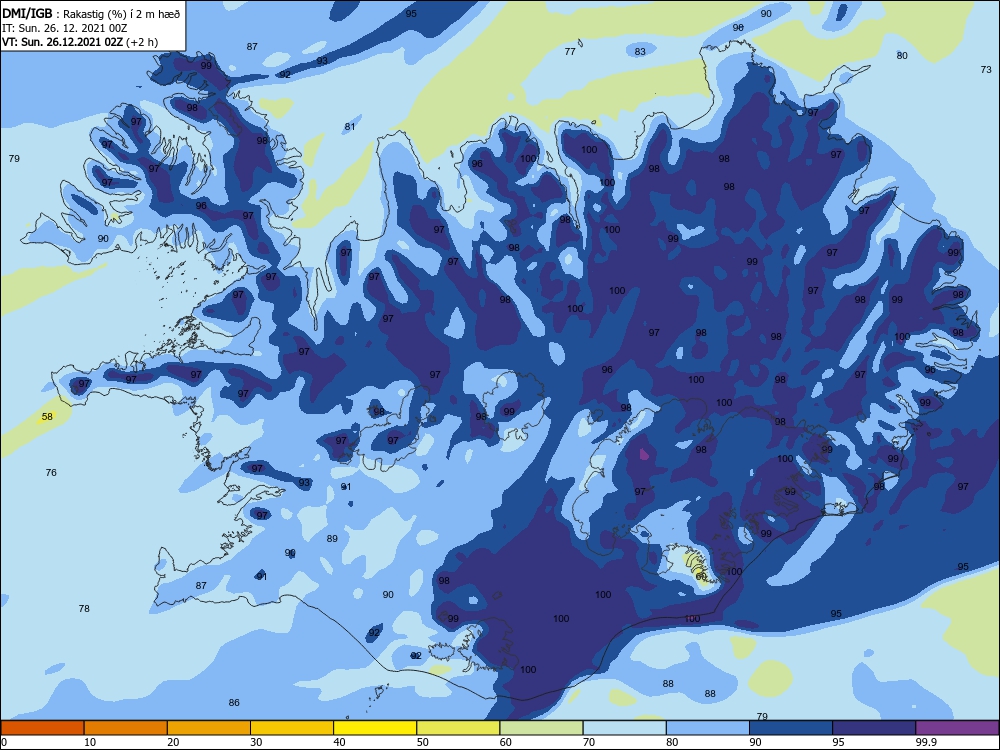The image size is (1000, 750).
Task: Click the 73 value at the northeast corner
Action: (x=986, y=70)
